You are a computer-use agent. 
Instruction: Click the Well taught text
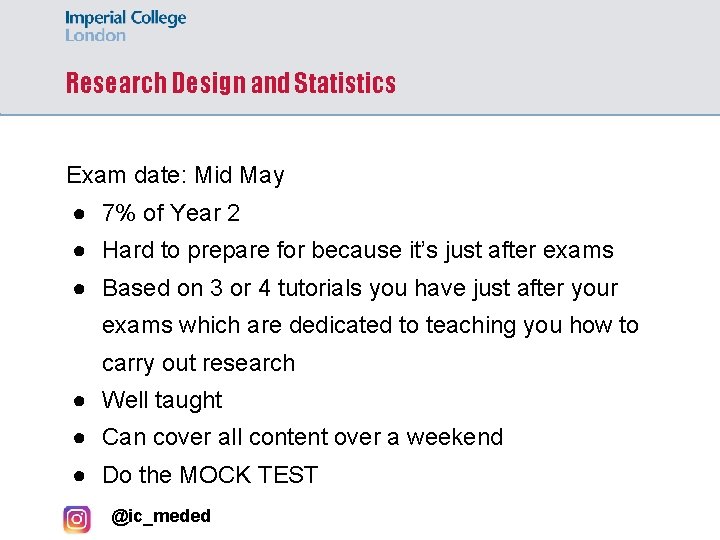click(x=162, y=400)
